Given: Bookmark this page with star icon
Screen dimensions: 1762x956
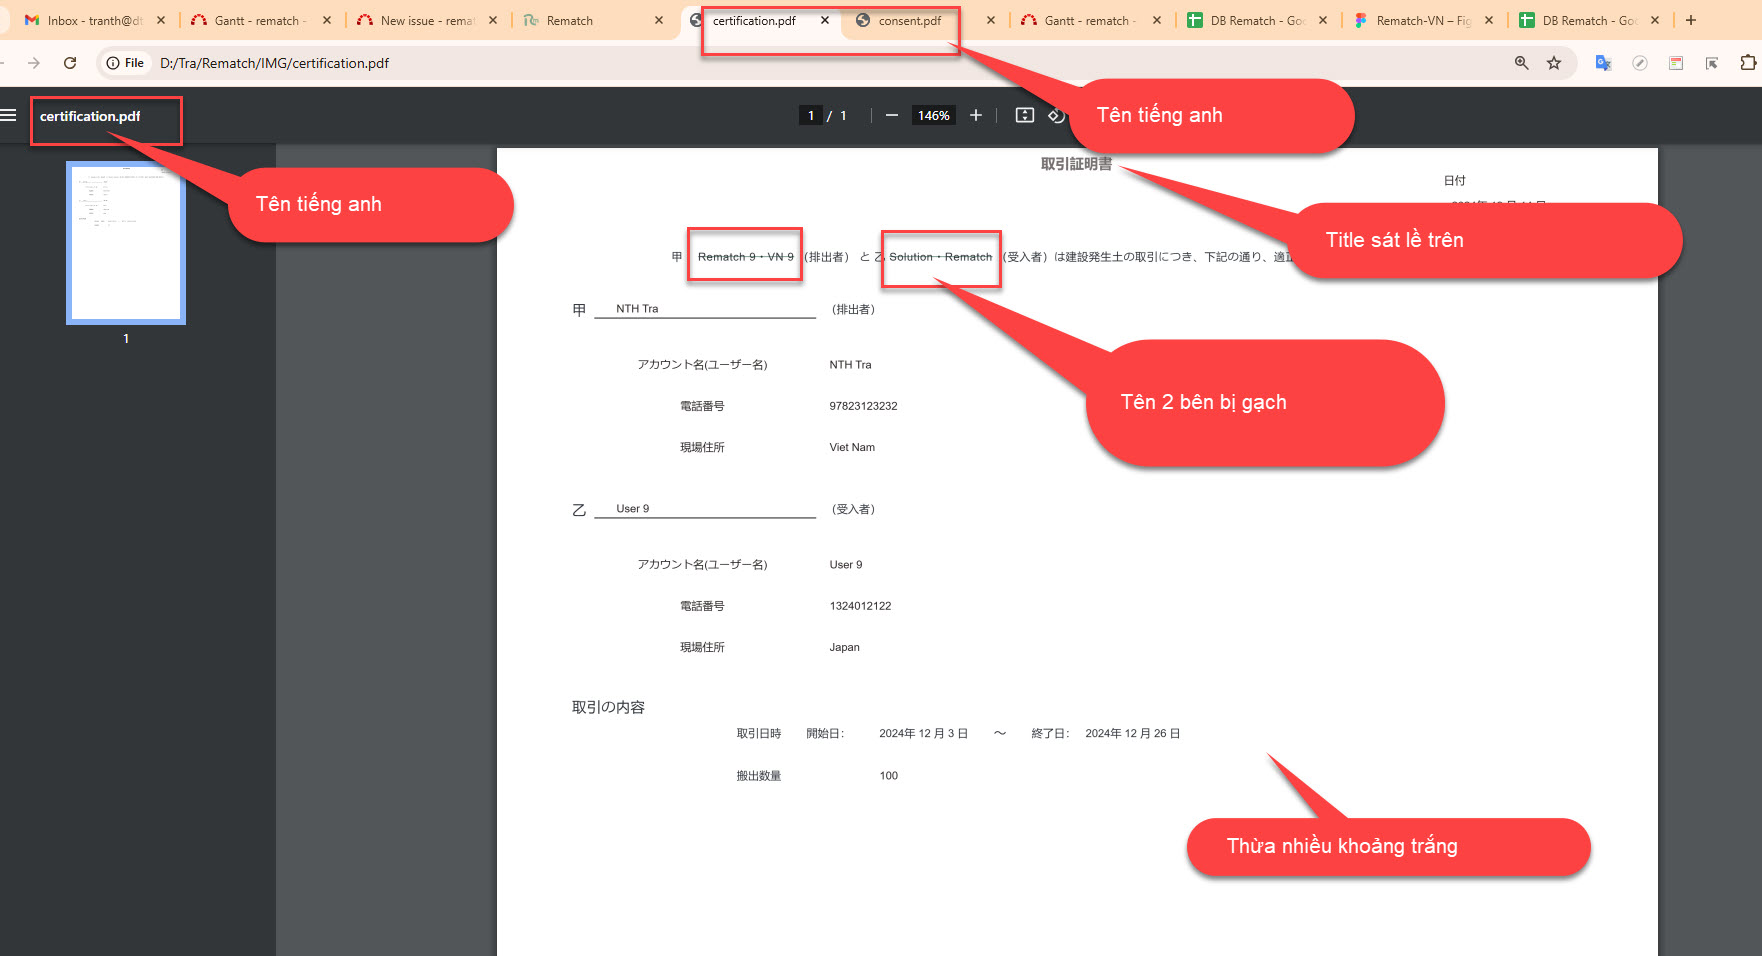Looking at the screenshot, I should tap(1554, 63).
